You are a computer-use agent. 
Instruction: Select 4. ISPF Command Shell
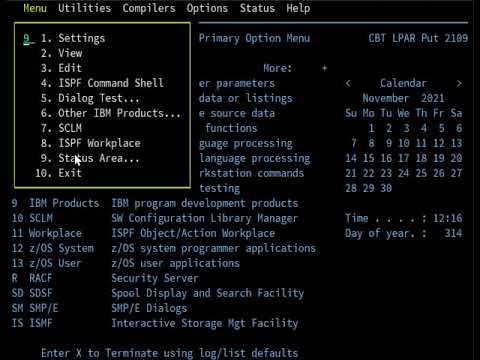coord(102,83)
